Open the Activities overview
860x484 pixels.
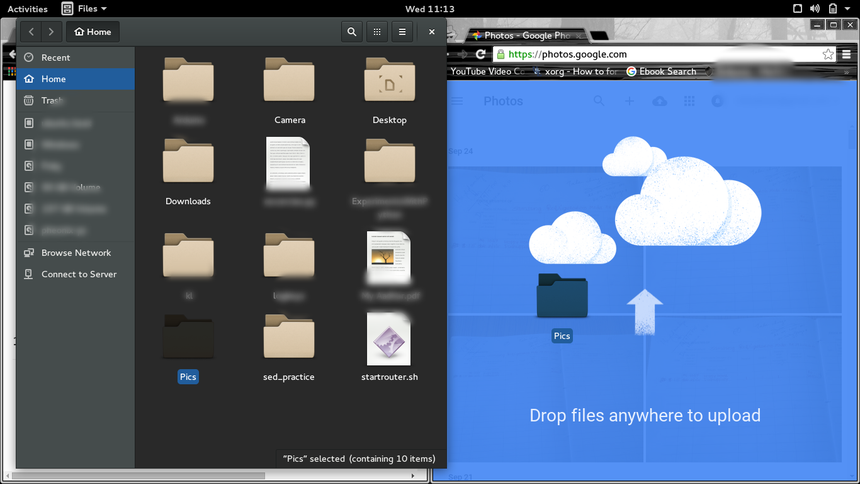coord(27,9)
